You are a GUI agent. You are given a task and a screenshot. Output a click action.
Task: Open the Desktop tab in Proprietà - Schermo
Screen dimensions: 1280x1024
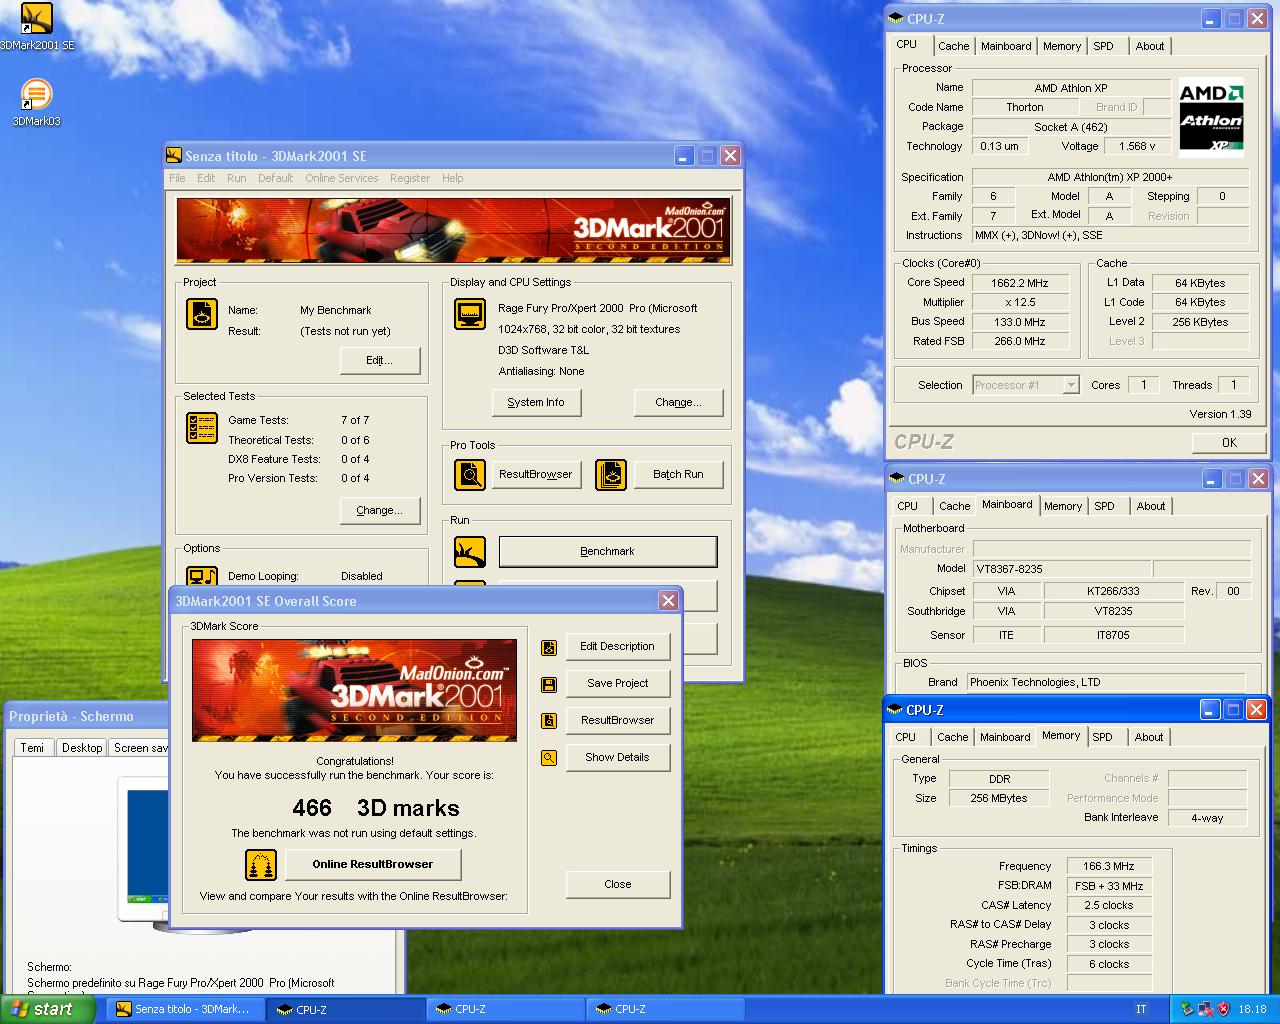click(82, 748)
